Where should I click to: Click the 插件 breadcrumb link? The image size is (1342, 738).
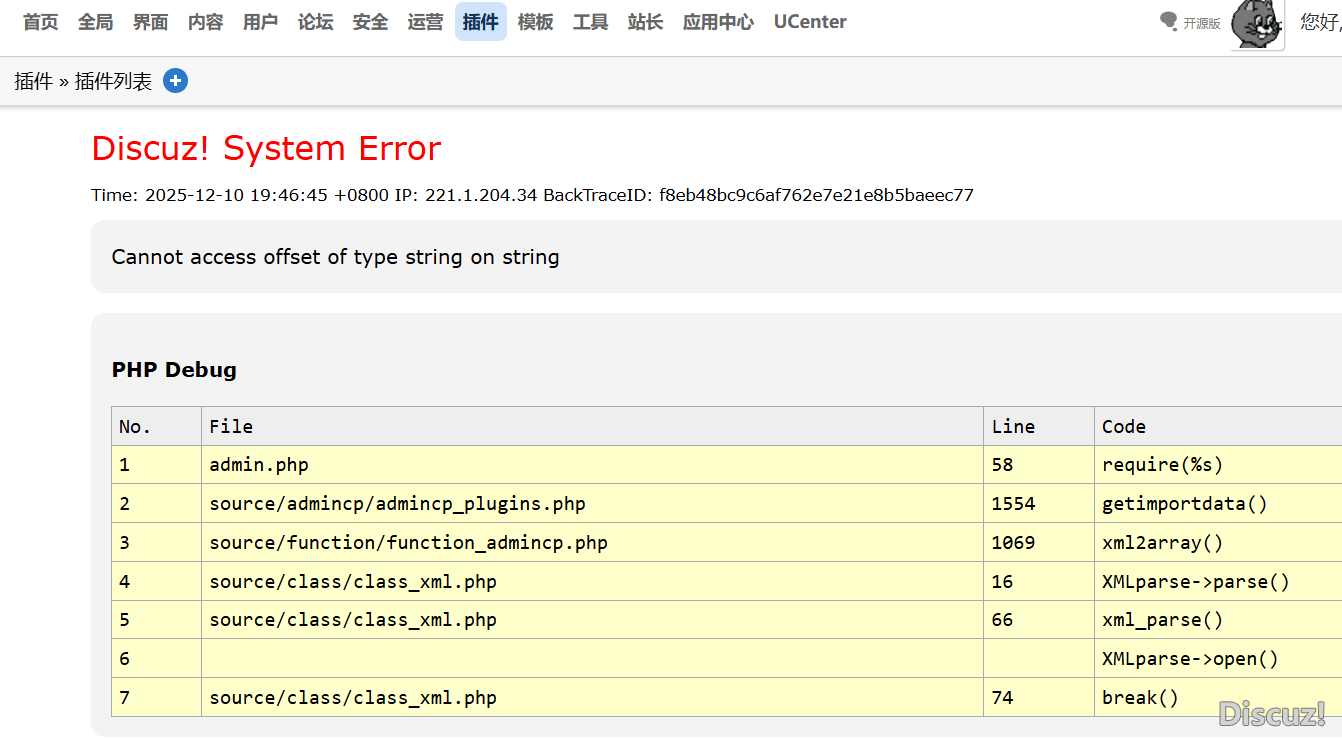(x=33, y=82)
